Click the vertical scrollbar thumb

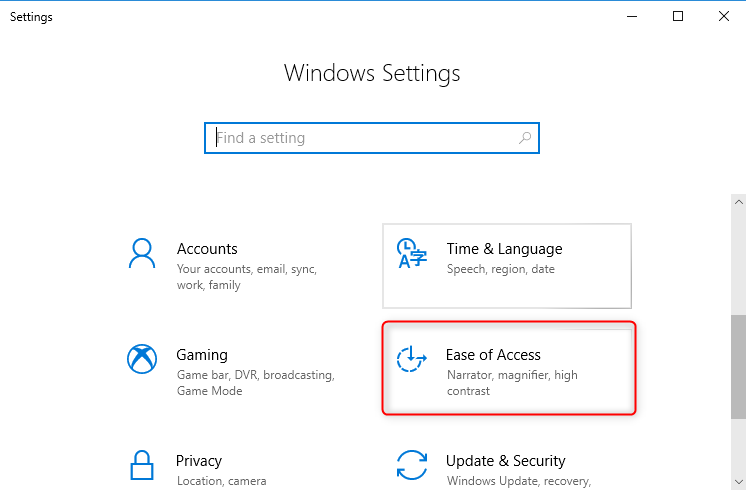738,367
